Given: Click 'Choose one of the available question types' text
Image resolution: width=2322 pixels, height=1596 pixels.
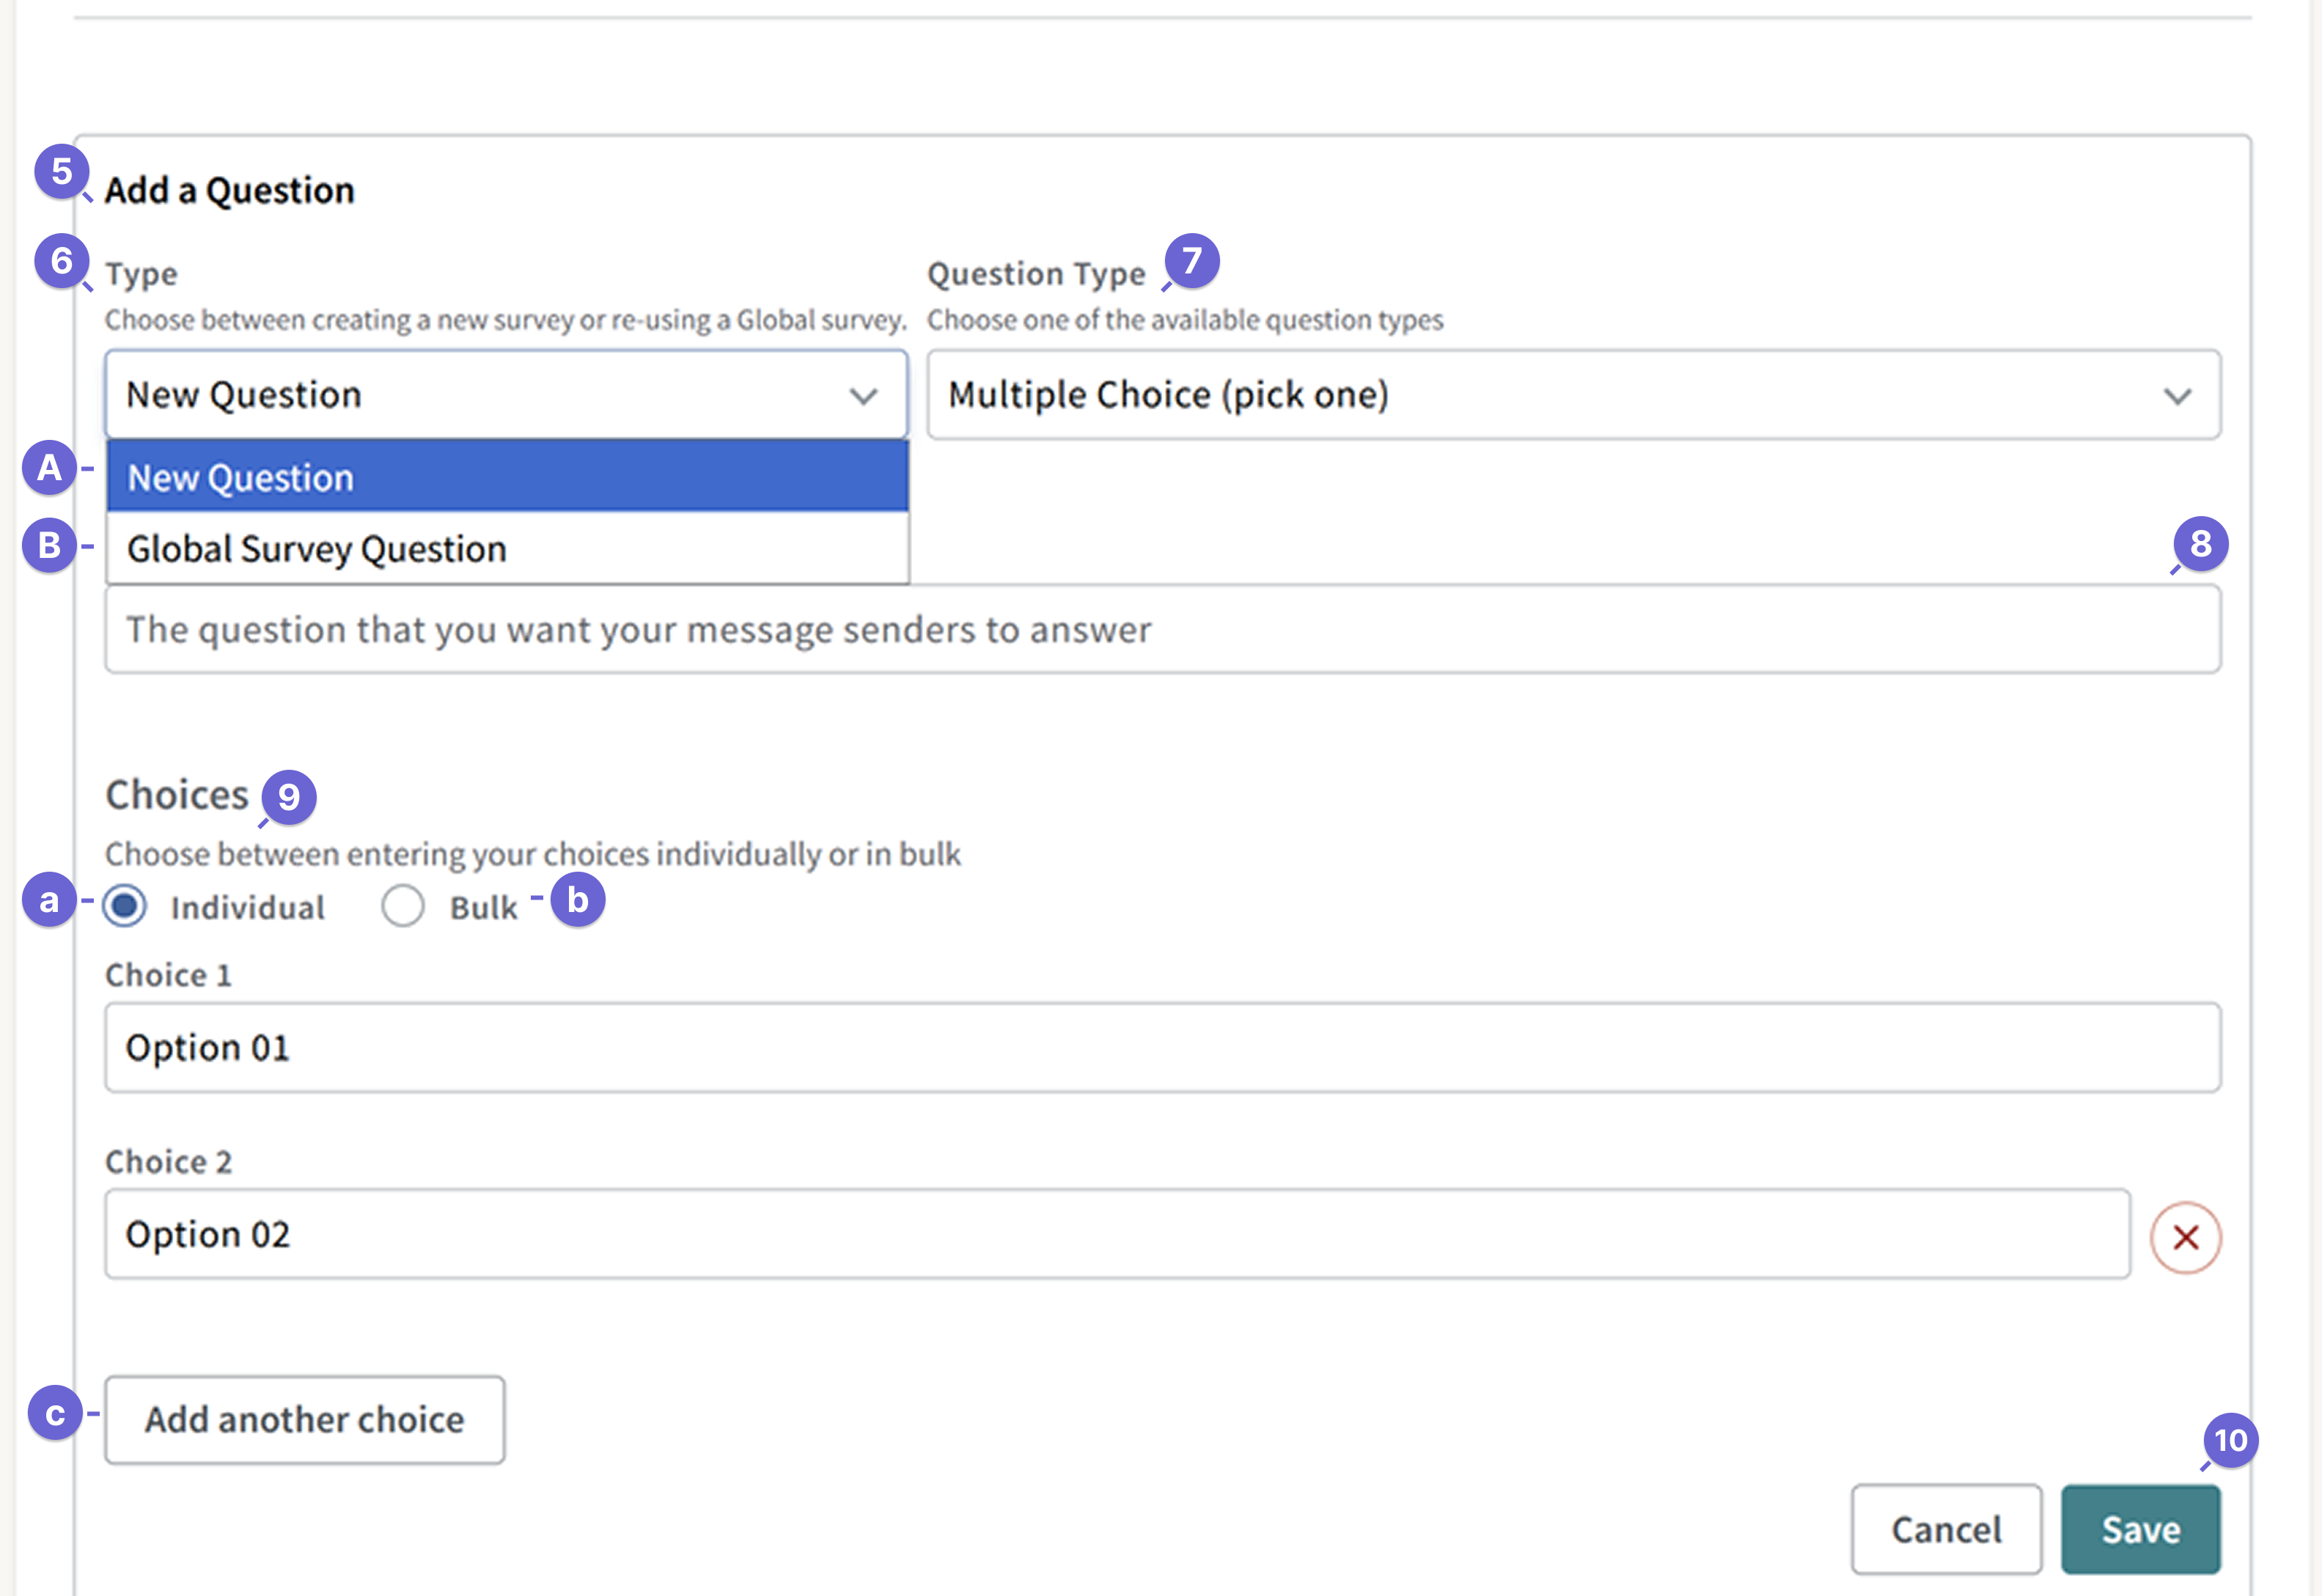Looking at the screenshot, I should [x=1185, y=320].
